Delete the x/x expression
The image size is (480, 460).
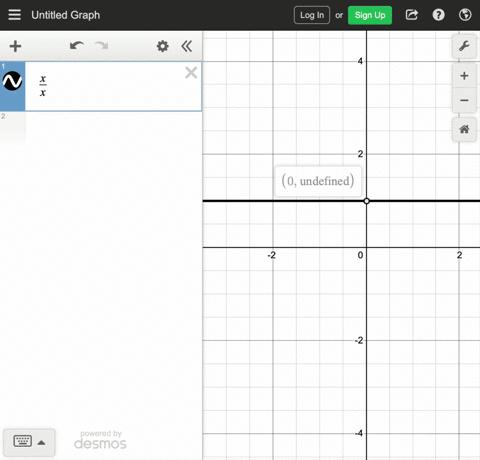click(191, 72)
